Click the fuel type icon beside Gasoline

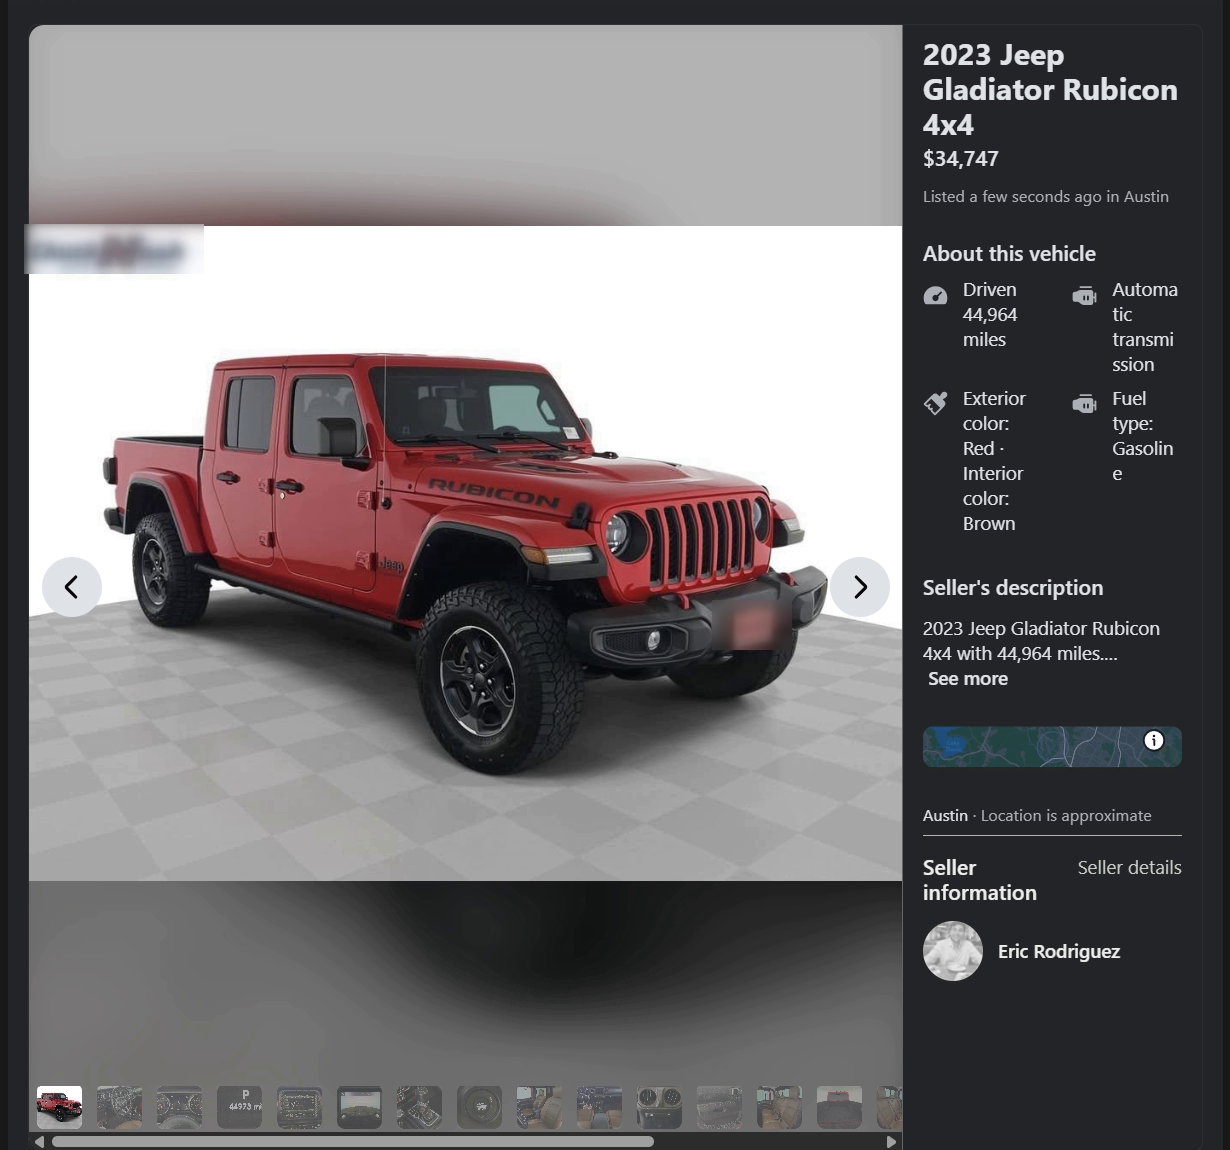click(1084, 403)
